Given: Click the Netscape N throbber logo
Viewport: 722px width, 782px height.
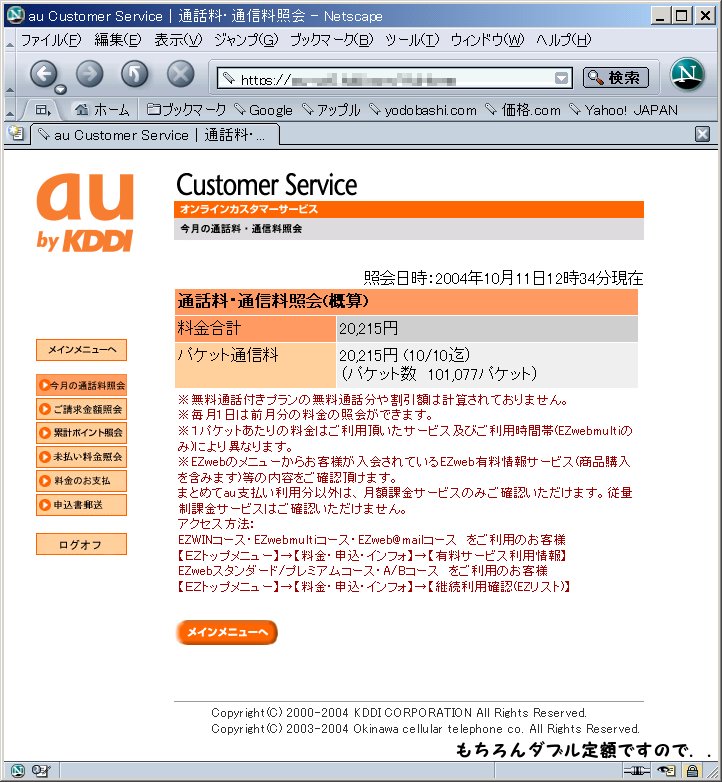Looking at the screenshot, I should (687, 74).
